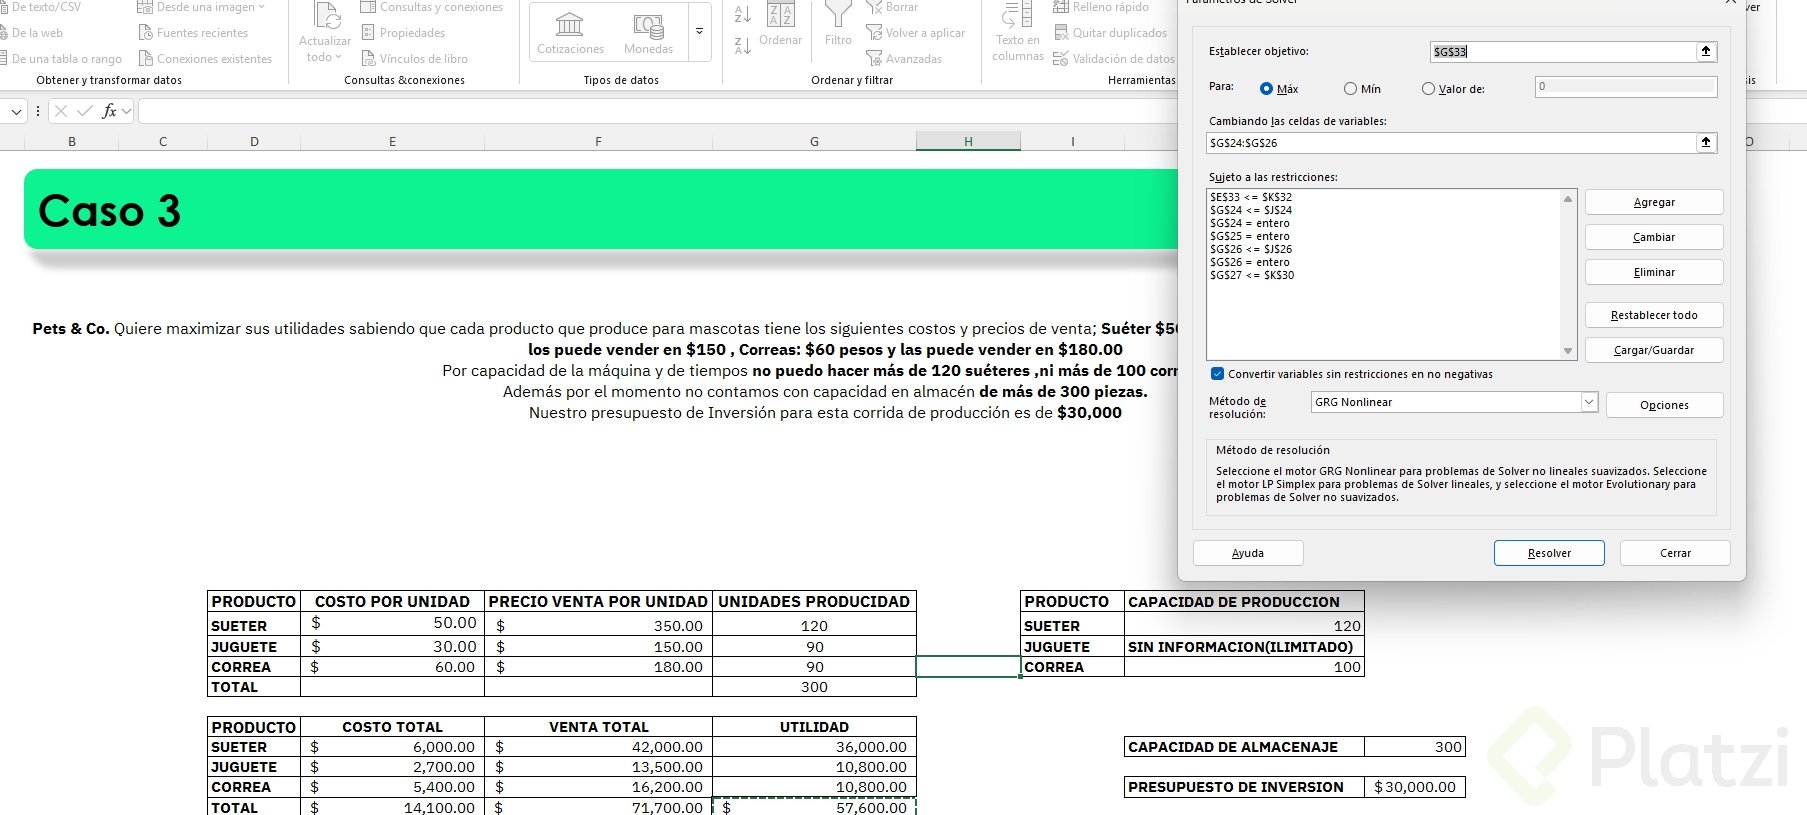Open the Name Box dropdown

(x=16, y=111)
